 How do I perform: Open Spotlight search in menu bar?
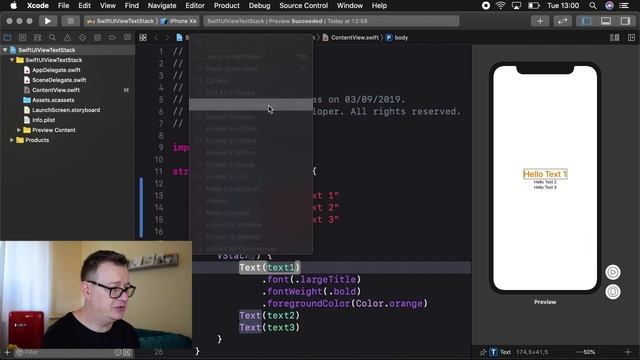pos(593,6)
